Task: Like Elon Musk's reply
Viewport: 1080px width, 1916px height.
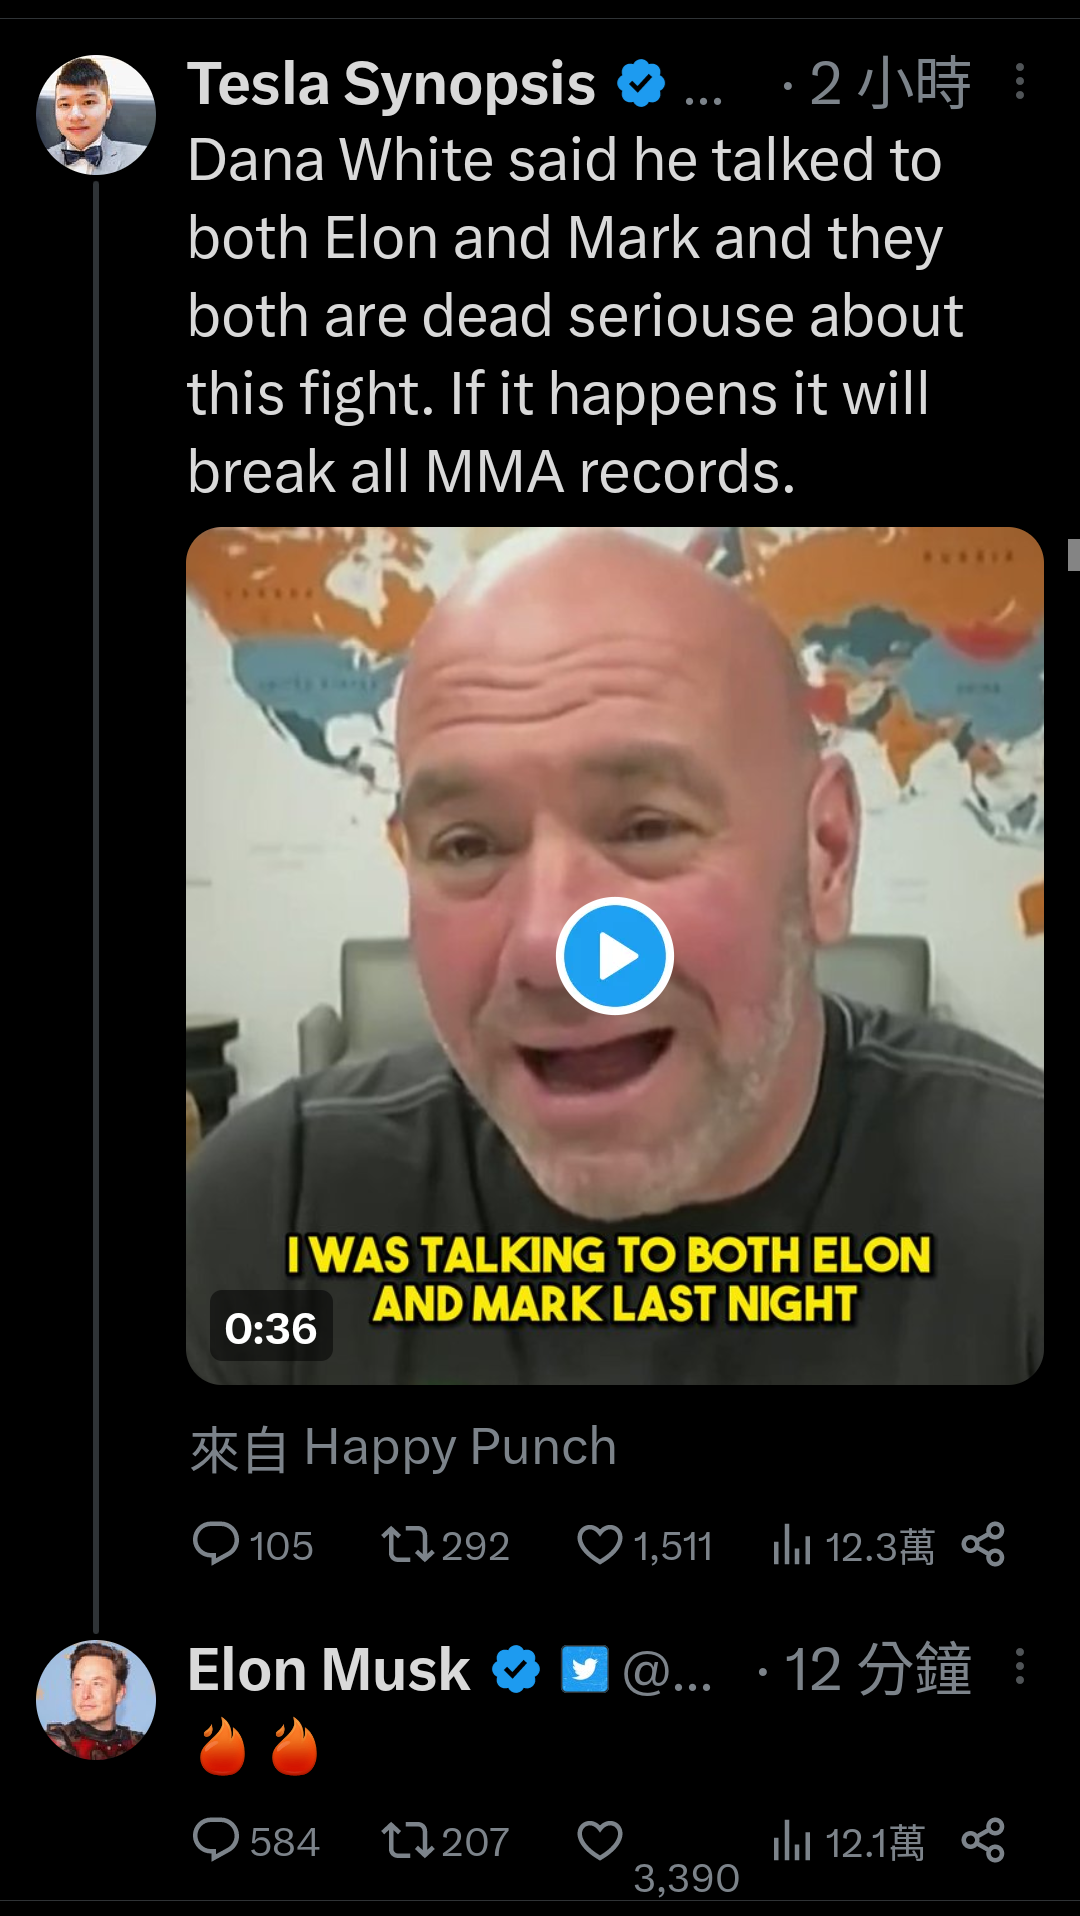Action: 600,1840
